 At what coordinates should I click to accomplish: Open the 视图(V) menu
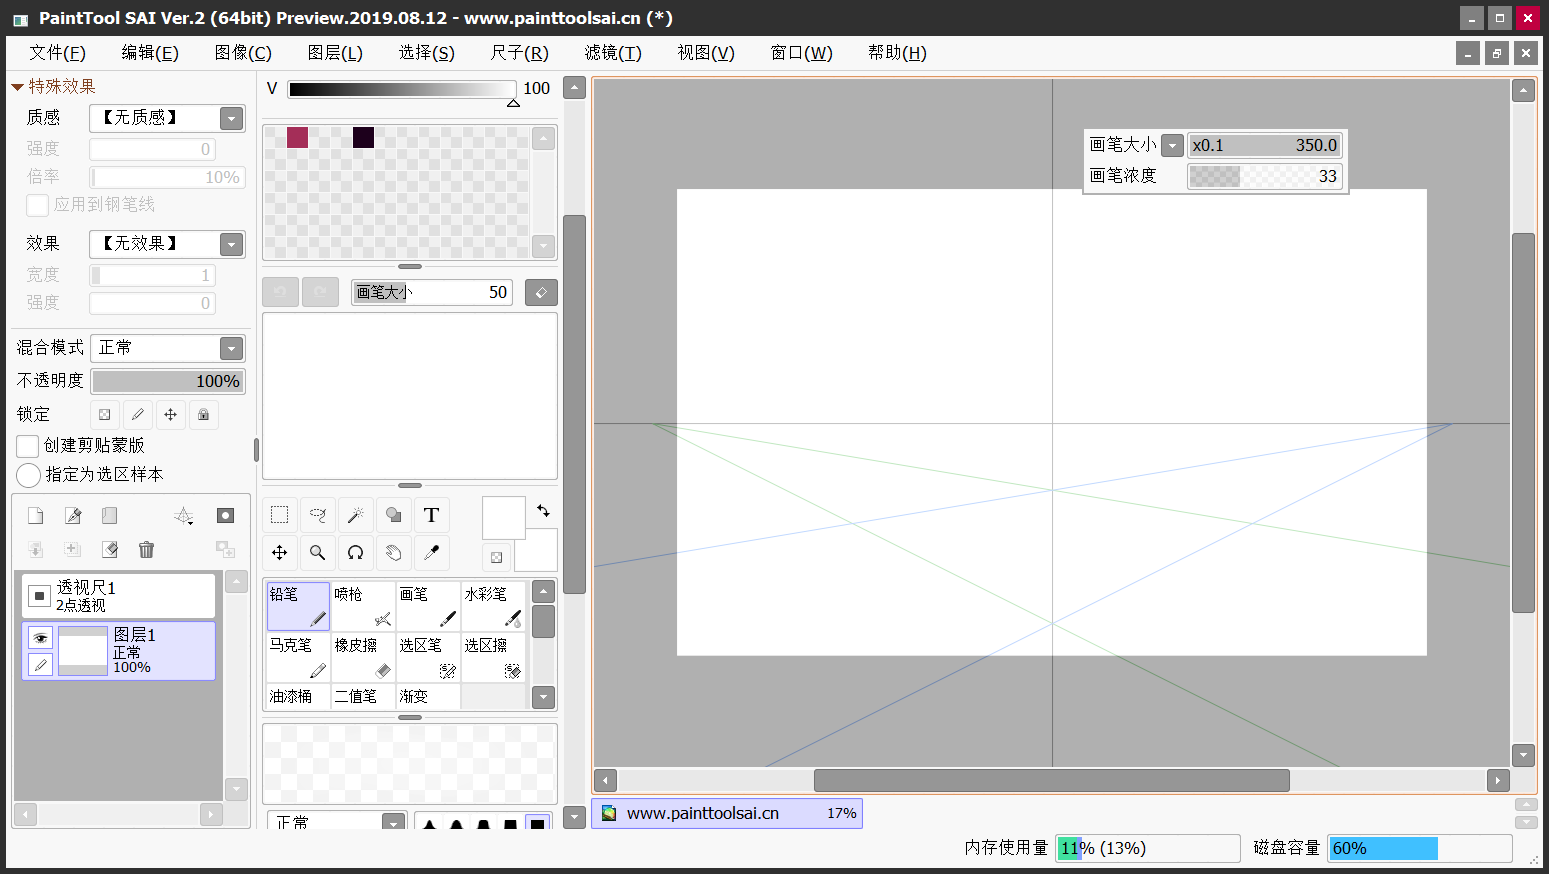[706, 53]
